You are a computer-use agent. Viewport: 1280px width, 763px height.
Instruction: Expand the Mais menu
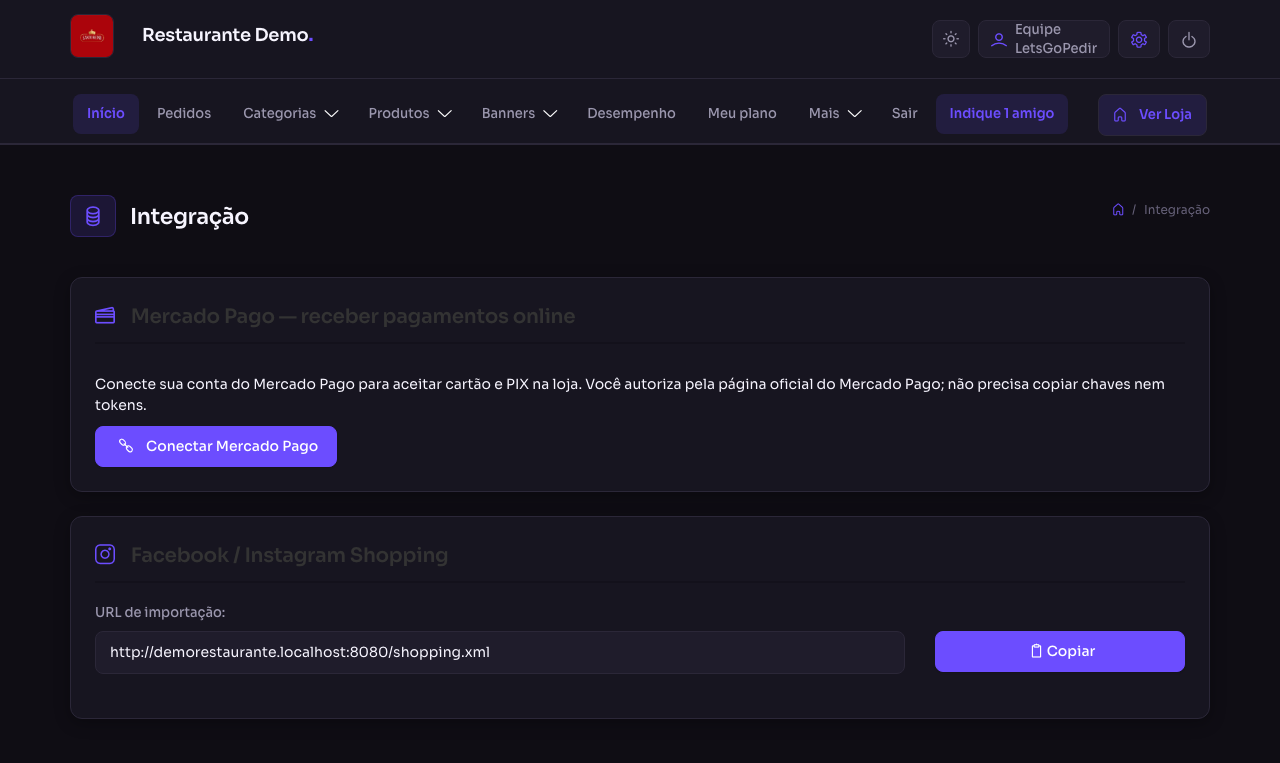835,113
